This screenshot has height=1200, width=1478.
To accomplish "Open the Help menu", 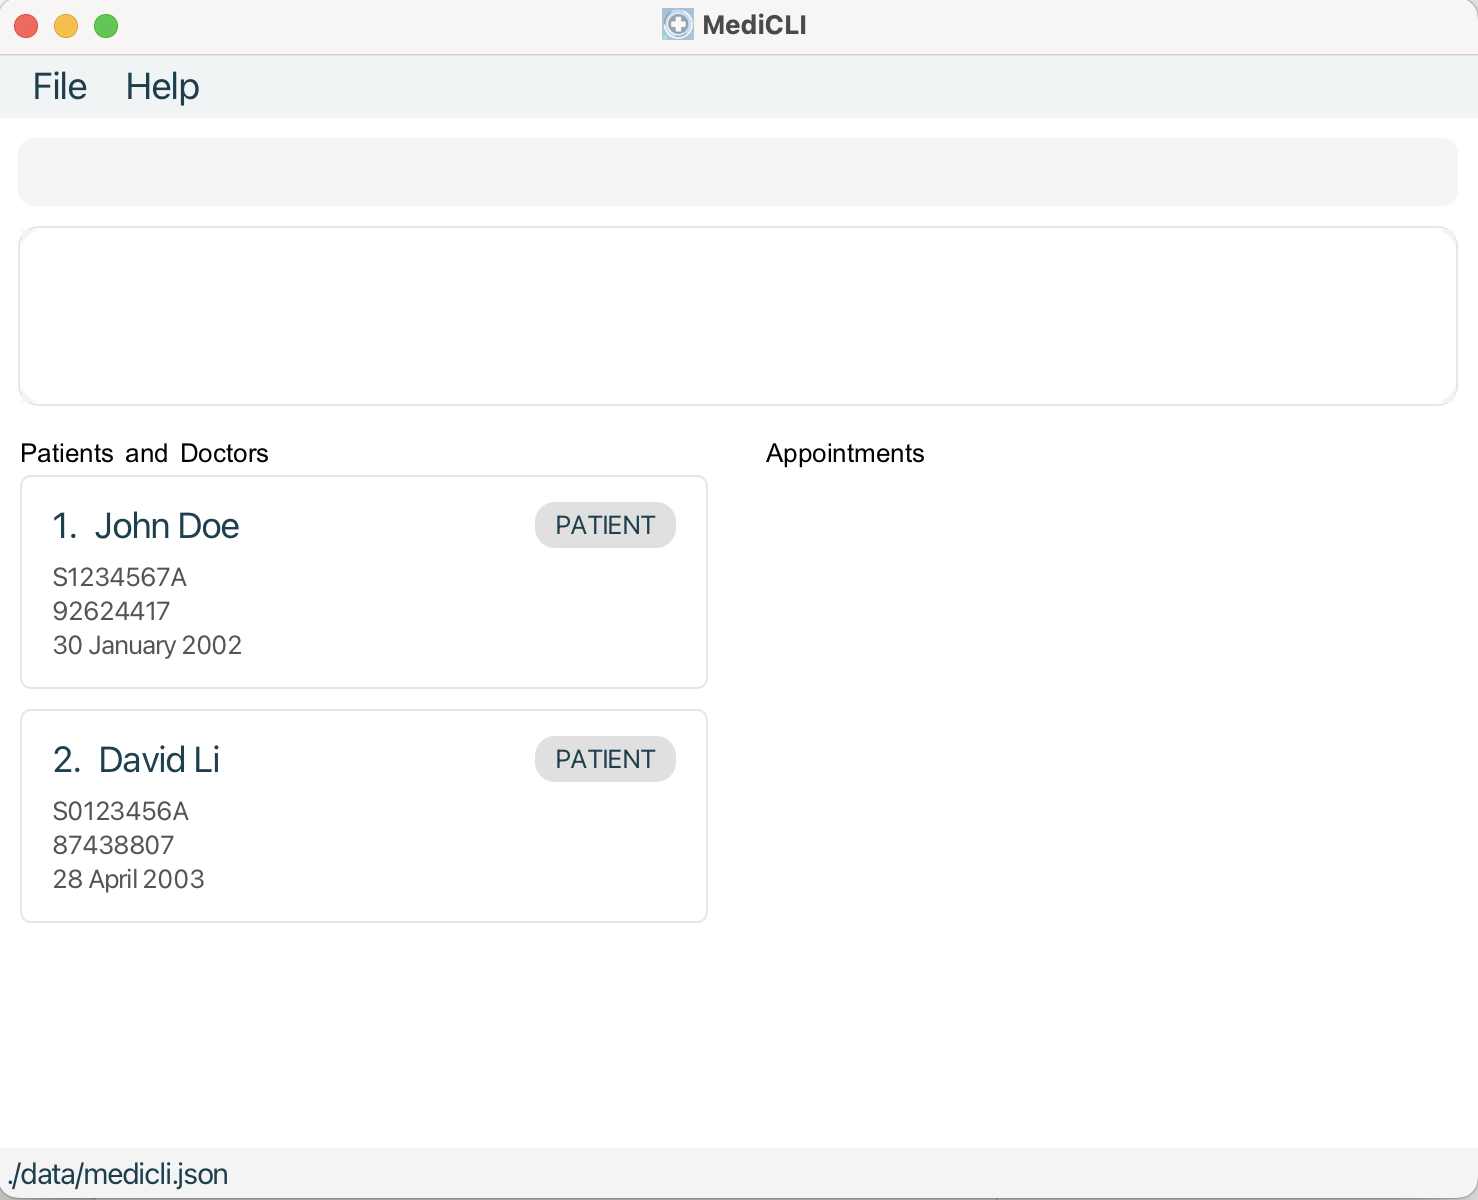I will [162, 87].
